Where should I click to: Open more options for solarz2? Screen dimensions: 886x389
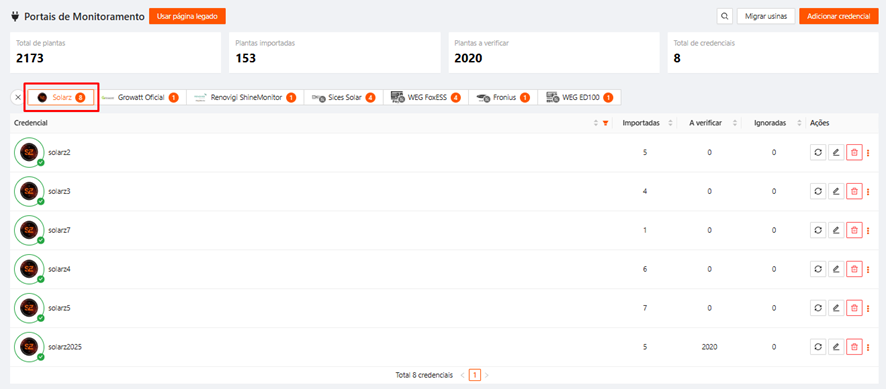(868, 153)
